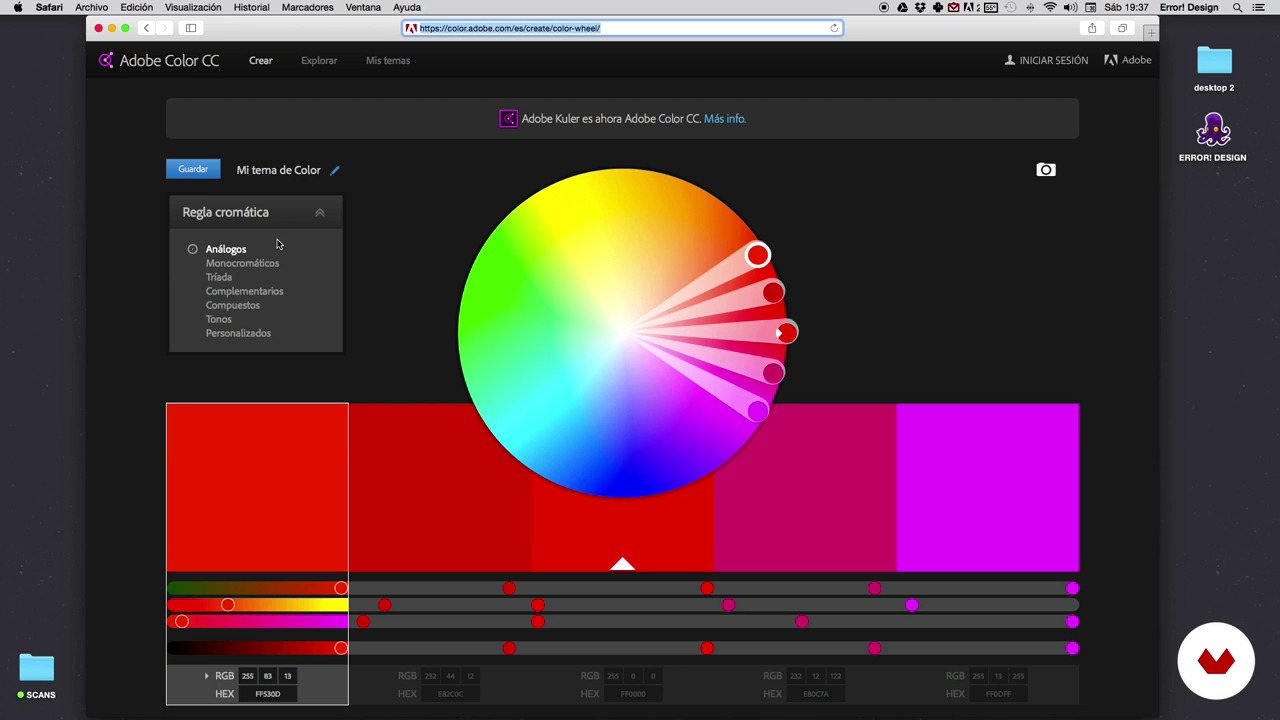Click the Adobe logo icon in the header
Viewport: 1280px width, 720px height.
[1110, 60]
